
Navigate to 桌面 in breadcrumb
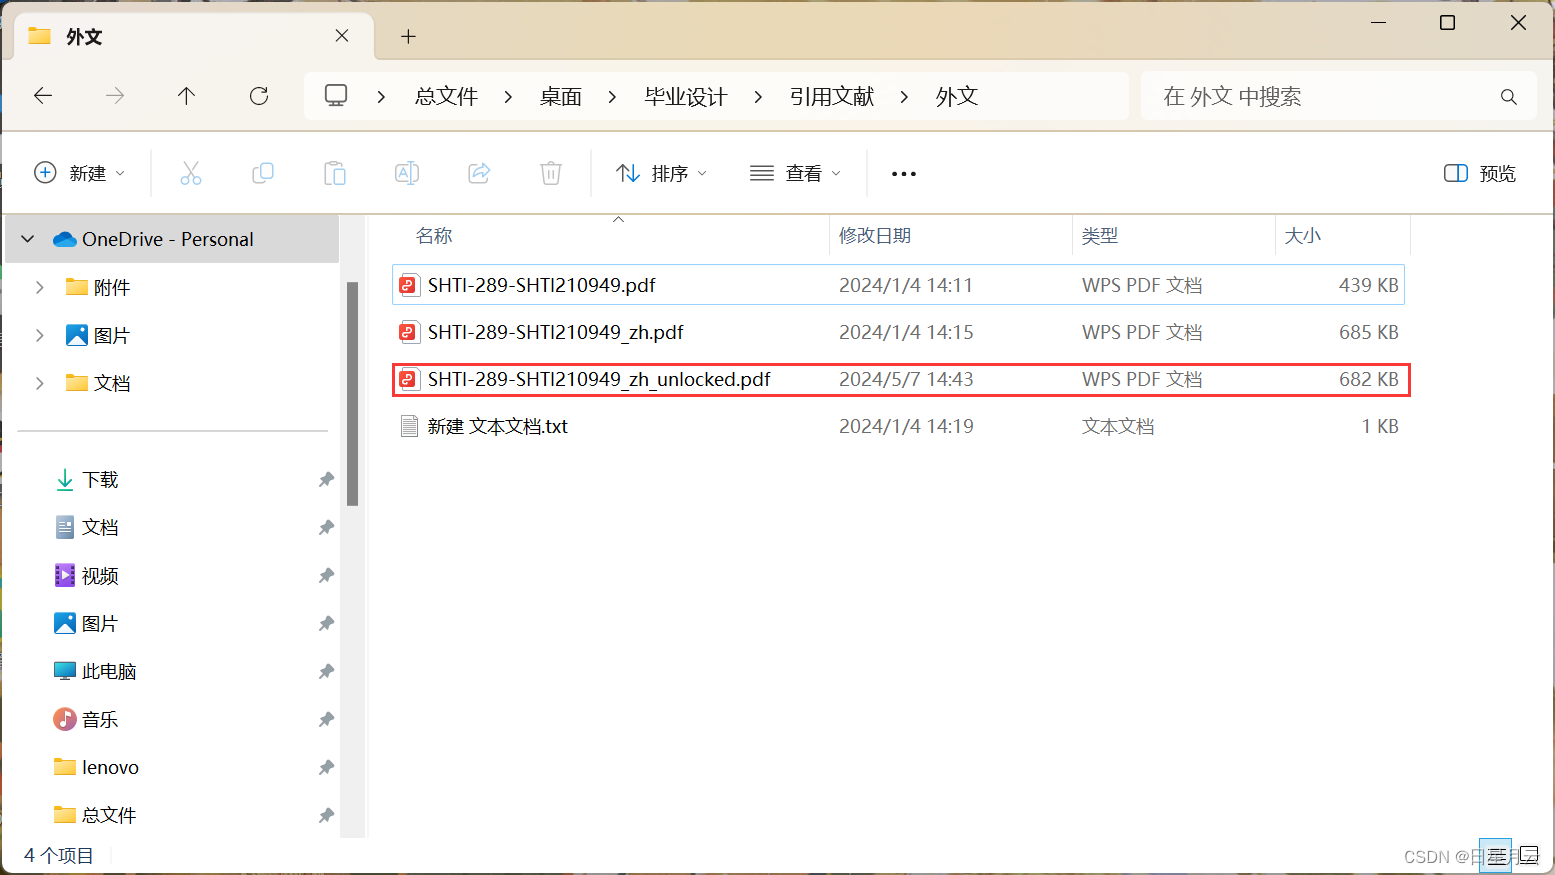click(x=561, y=96)
